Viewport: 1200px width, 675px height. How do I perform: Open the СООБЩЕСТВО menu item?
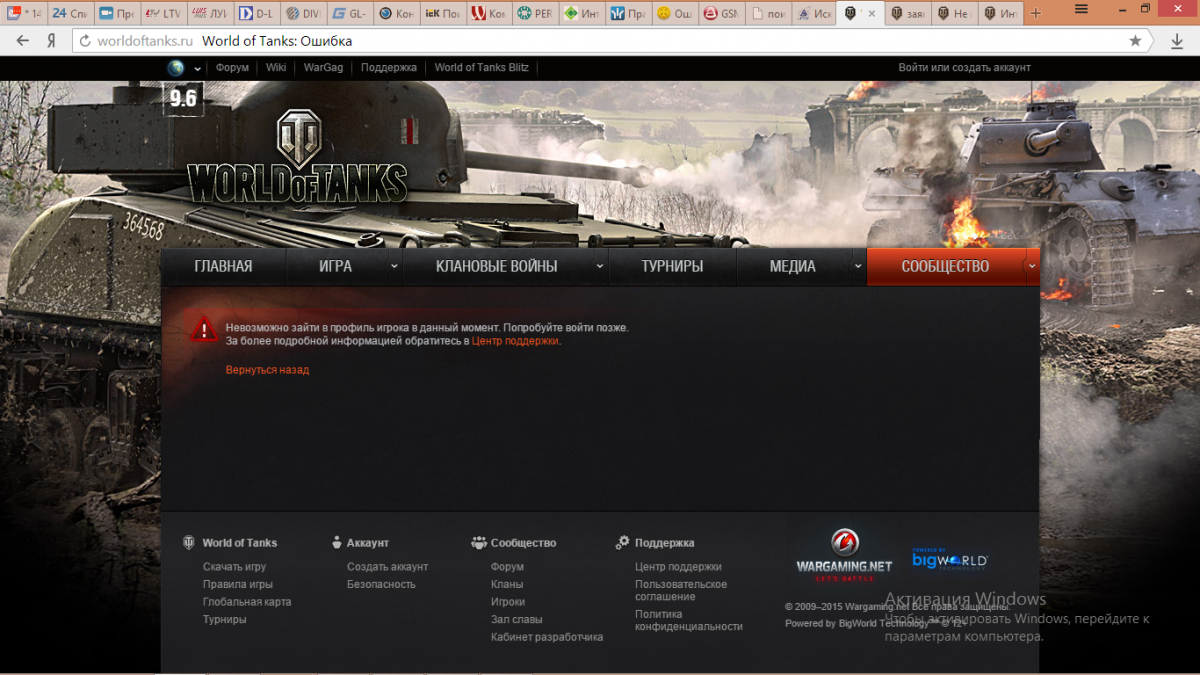click(945, 266)
